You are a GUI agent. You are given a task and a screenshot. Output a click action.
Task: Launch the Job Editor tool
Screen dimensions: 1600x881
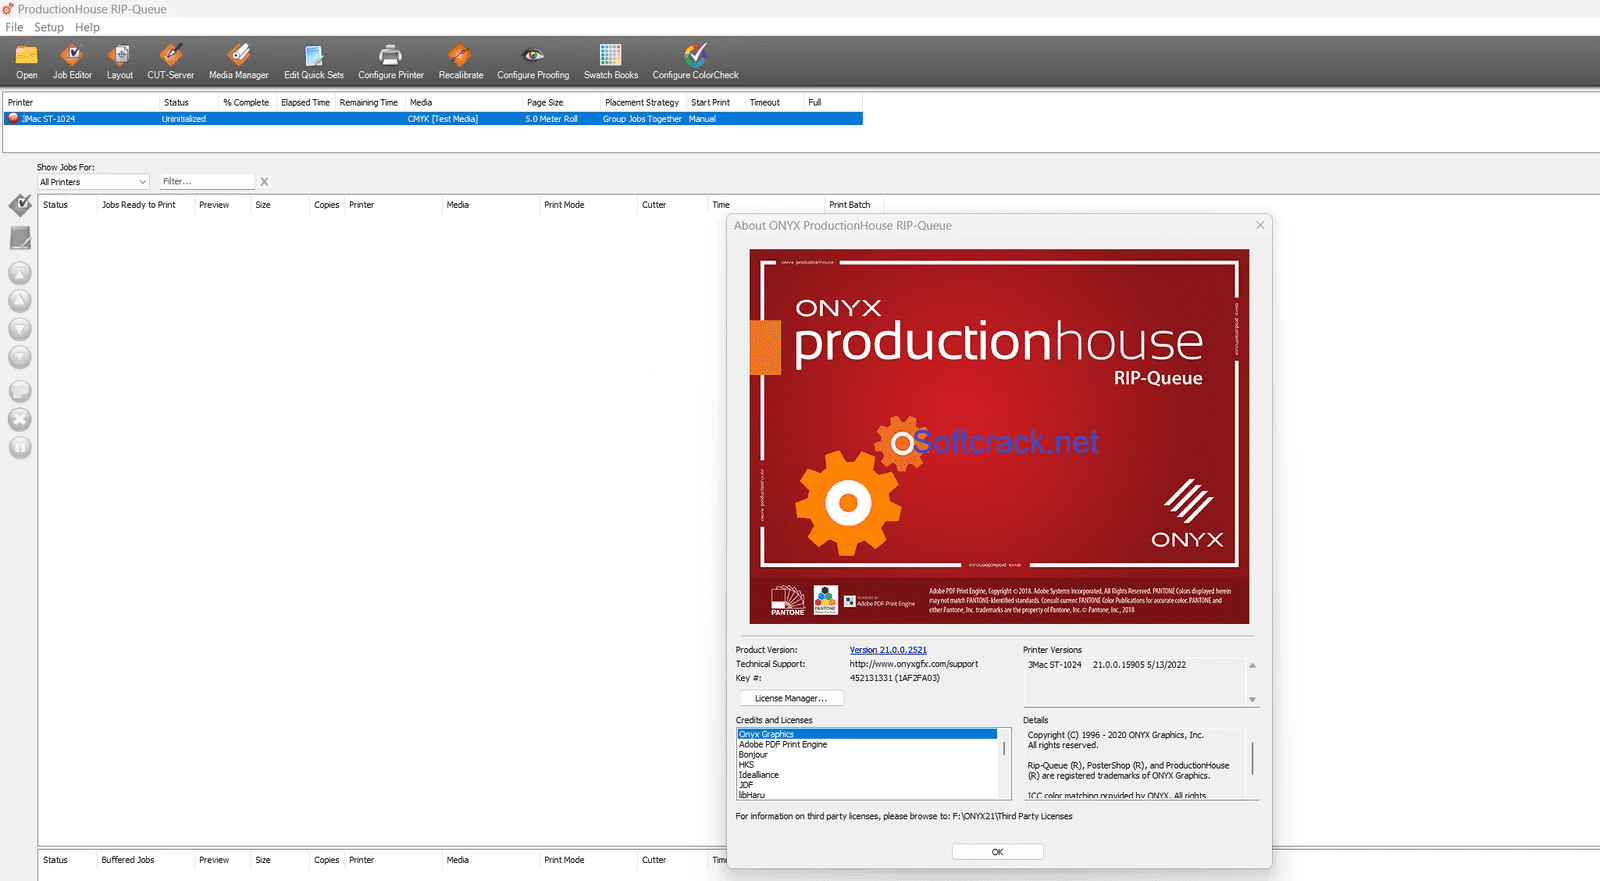(72, 61)
